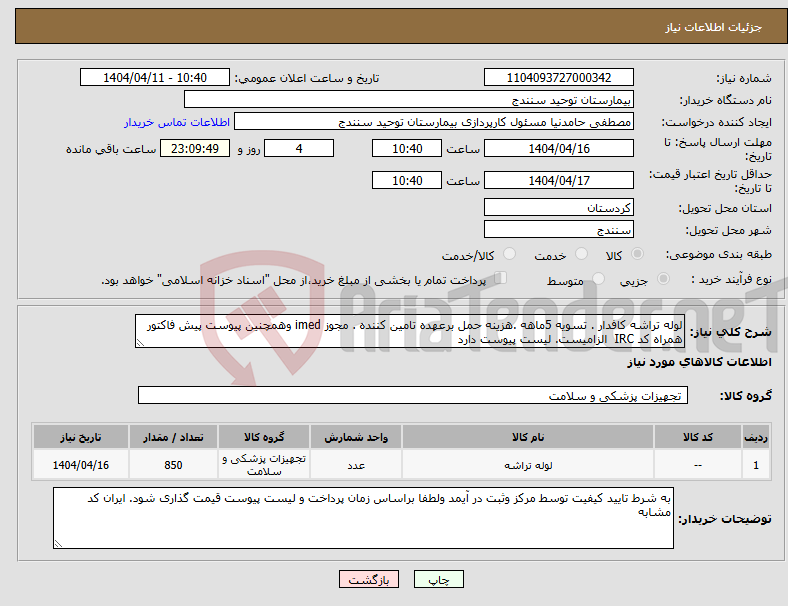Click the بازگشت (back) button
The height and width of the screenshot is (606, 788).
point(369,579)
